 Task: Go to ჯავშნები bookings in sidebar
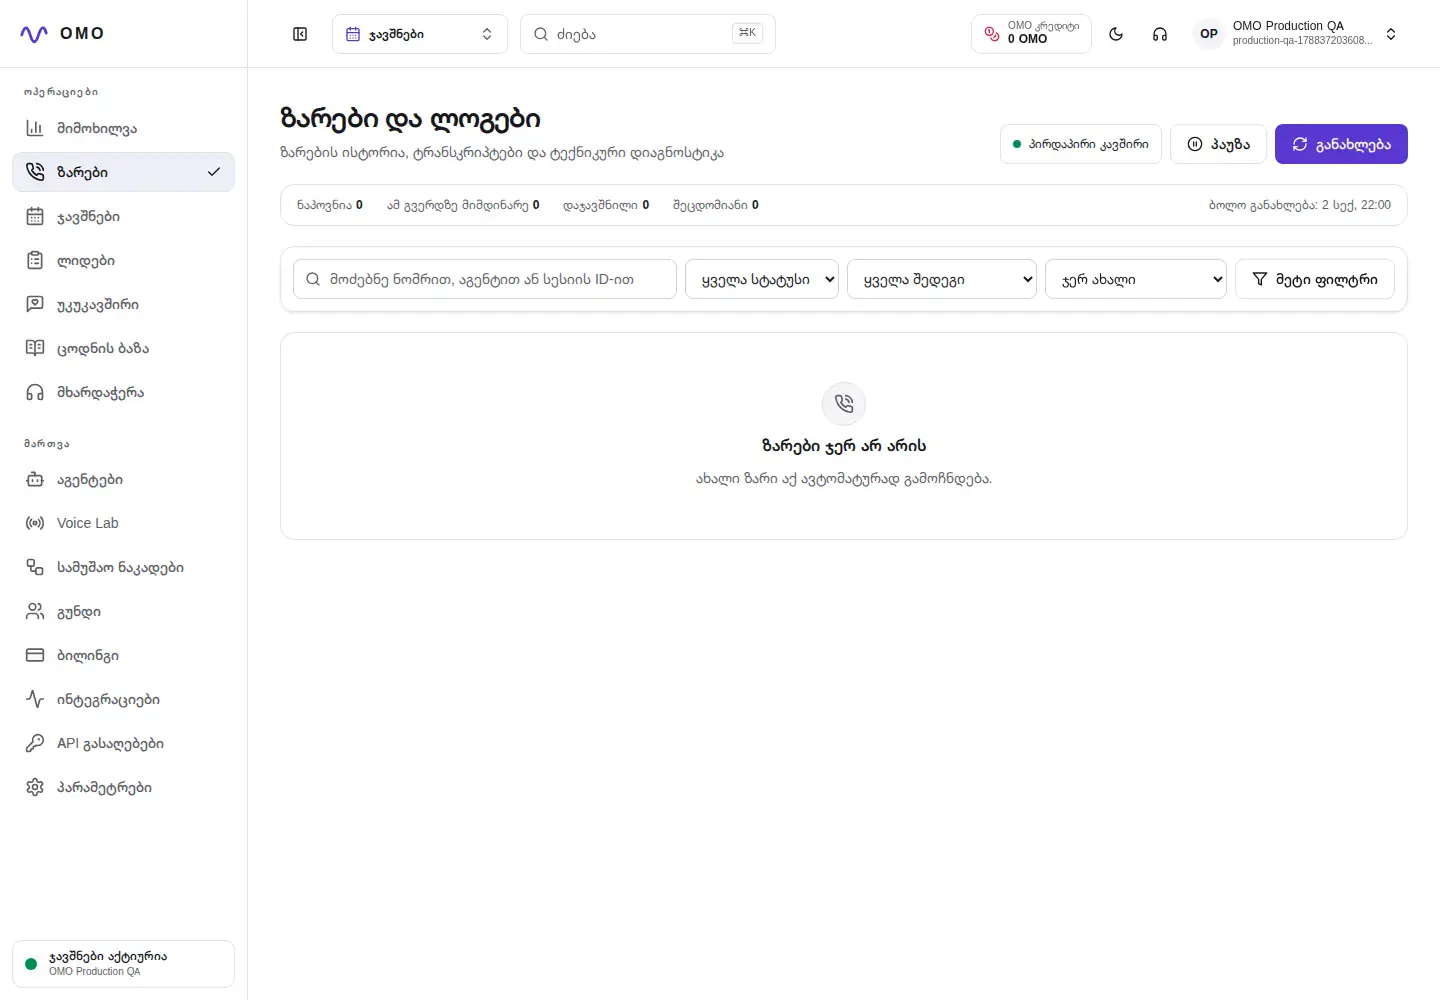click(x=124, y=216)
